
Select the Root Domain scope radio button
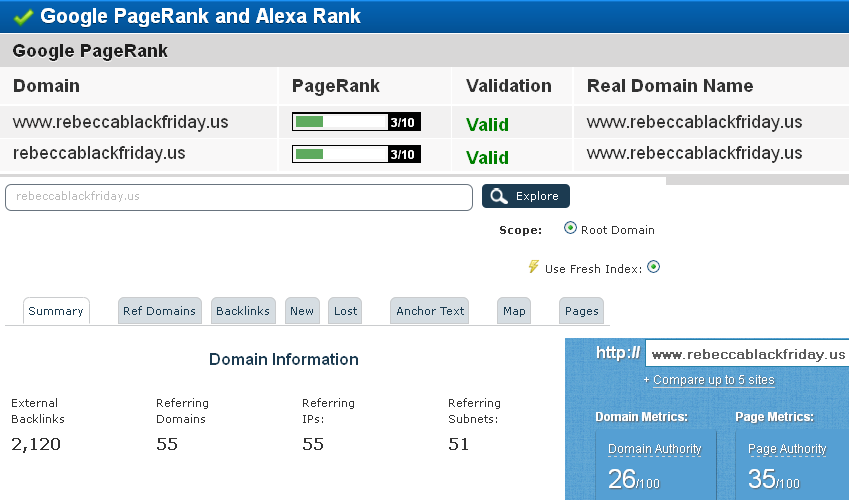tap(570, 228)
